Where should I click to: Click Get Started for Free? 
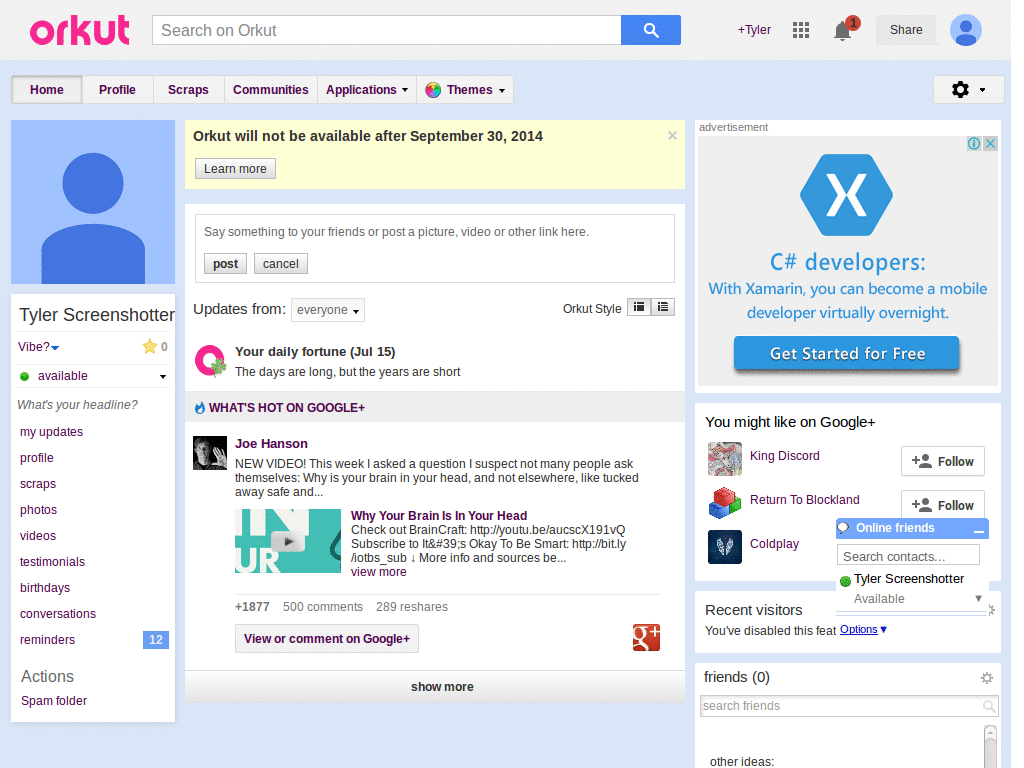point(847,354)
